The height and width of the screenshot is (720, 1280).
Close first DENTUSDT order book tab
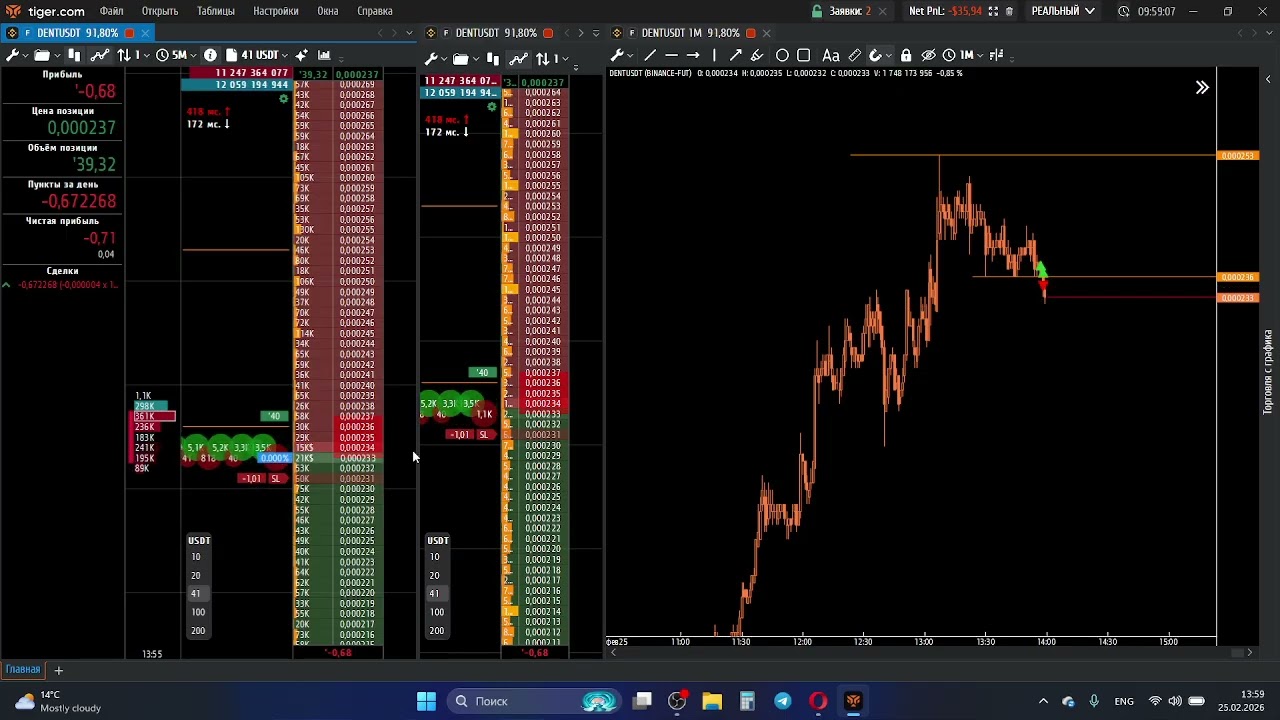[145, 33]
